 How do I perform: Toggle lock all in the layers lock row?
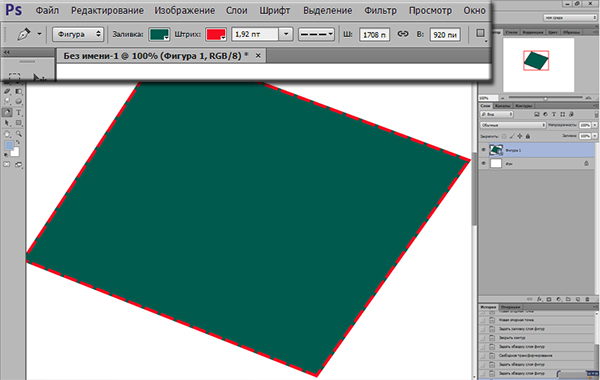click(x=528, y=136)
